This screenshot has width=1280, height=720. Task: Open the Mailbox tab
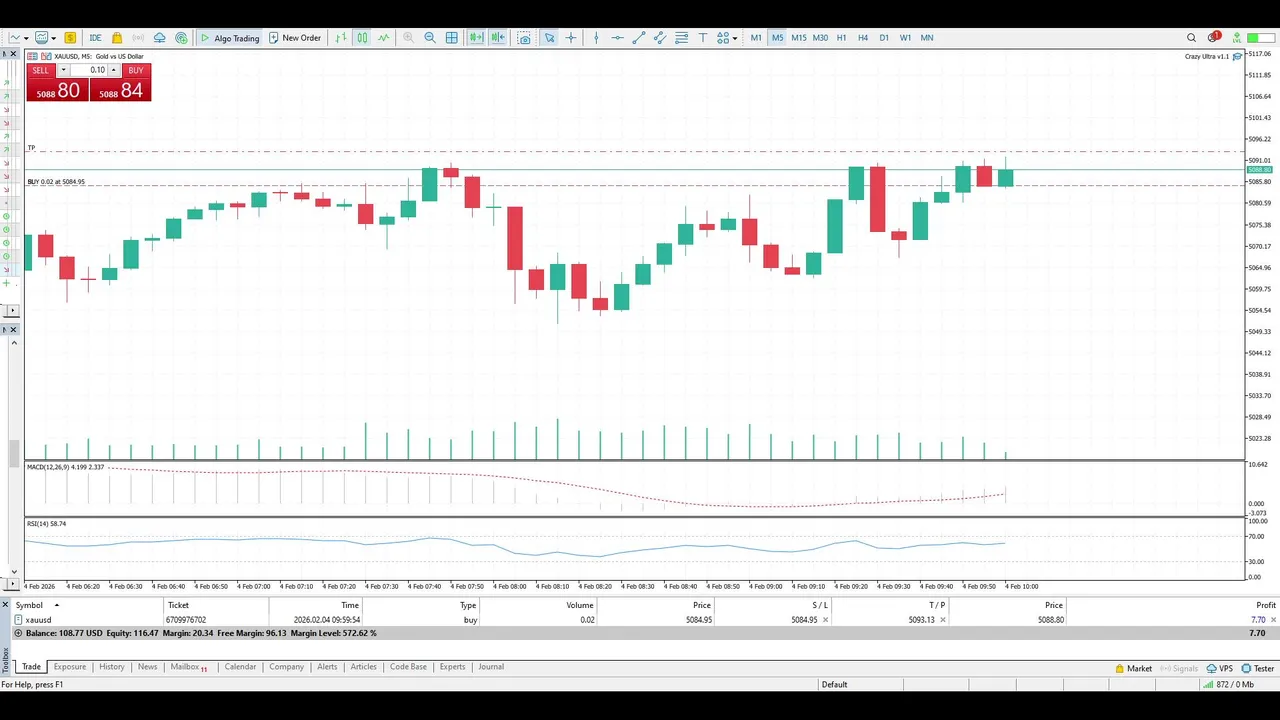188,667
